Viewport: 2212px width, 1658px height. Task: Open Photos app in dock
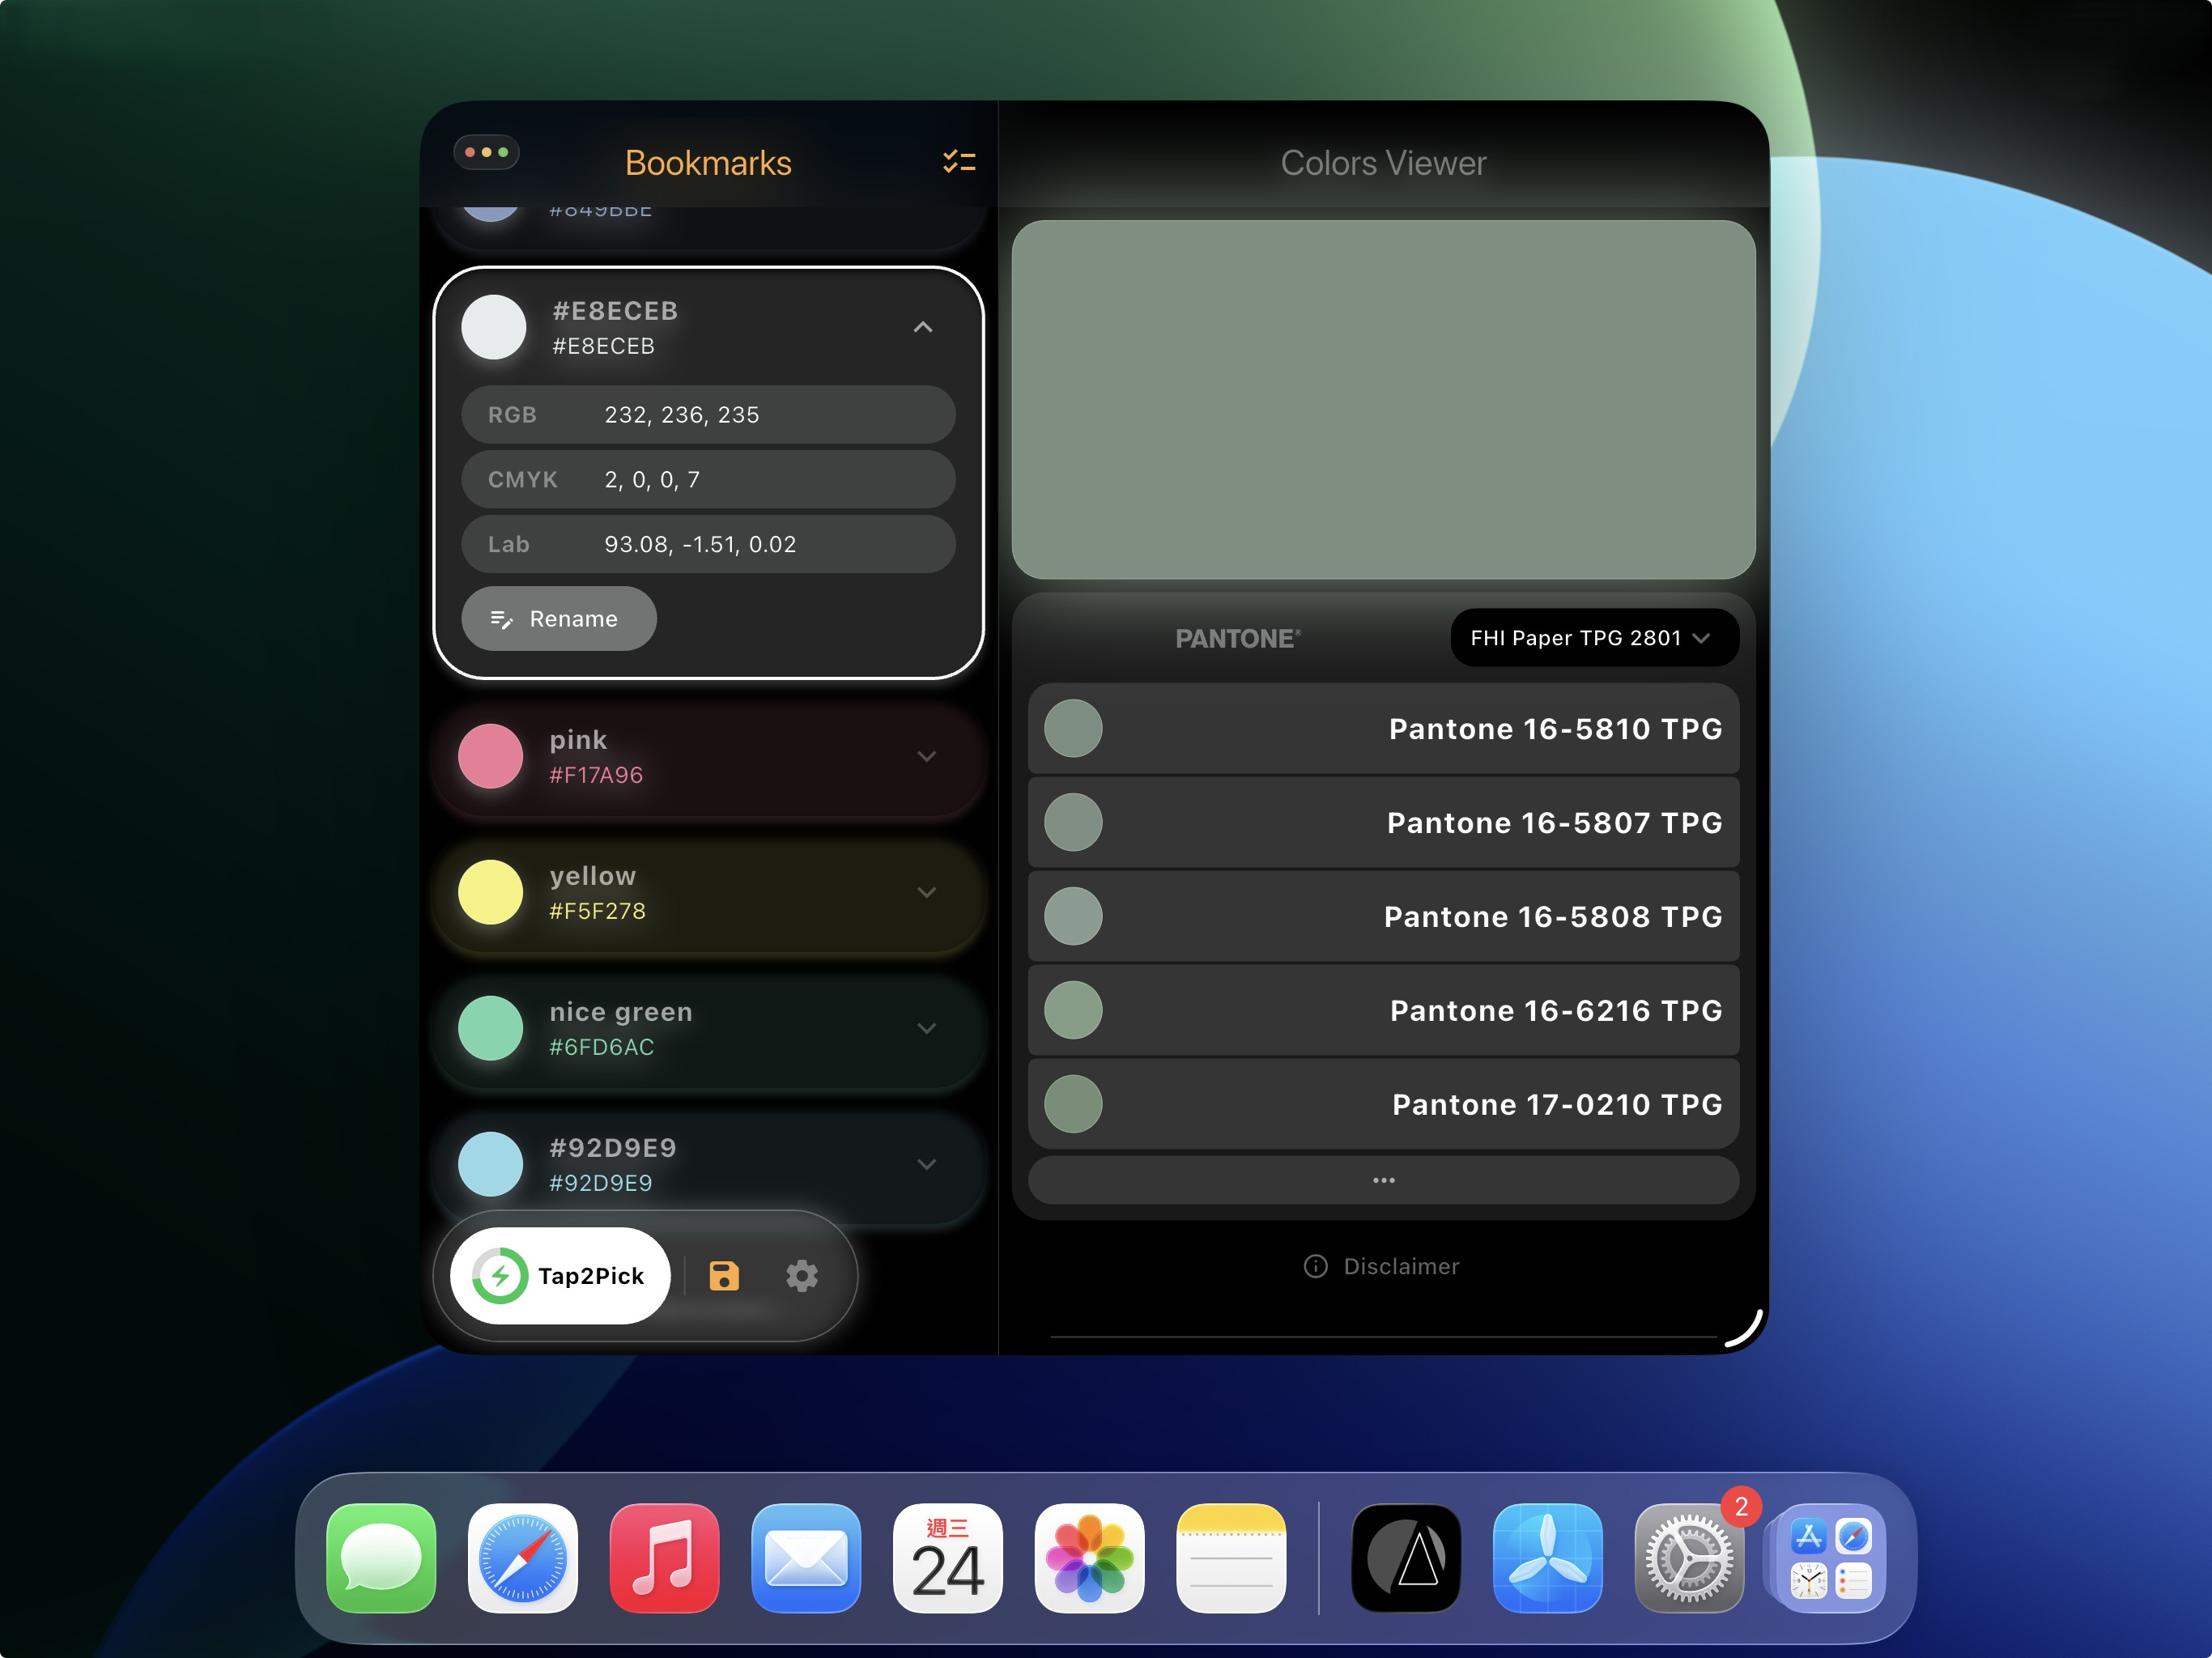(1090, 1558)
